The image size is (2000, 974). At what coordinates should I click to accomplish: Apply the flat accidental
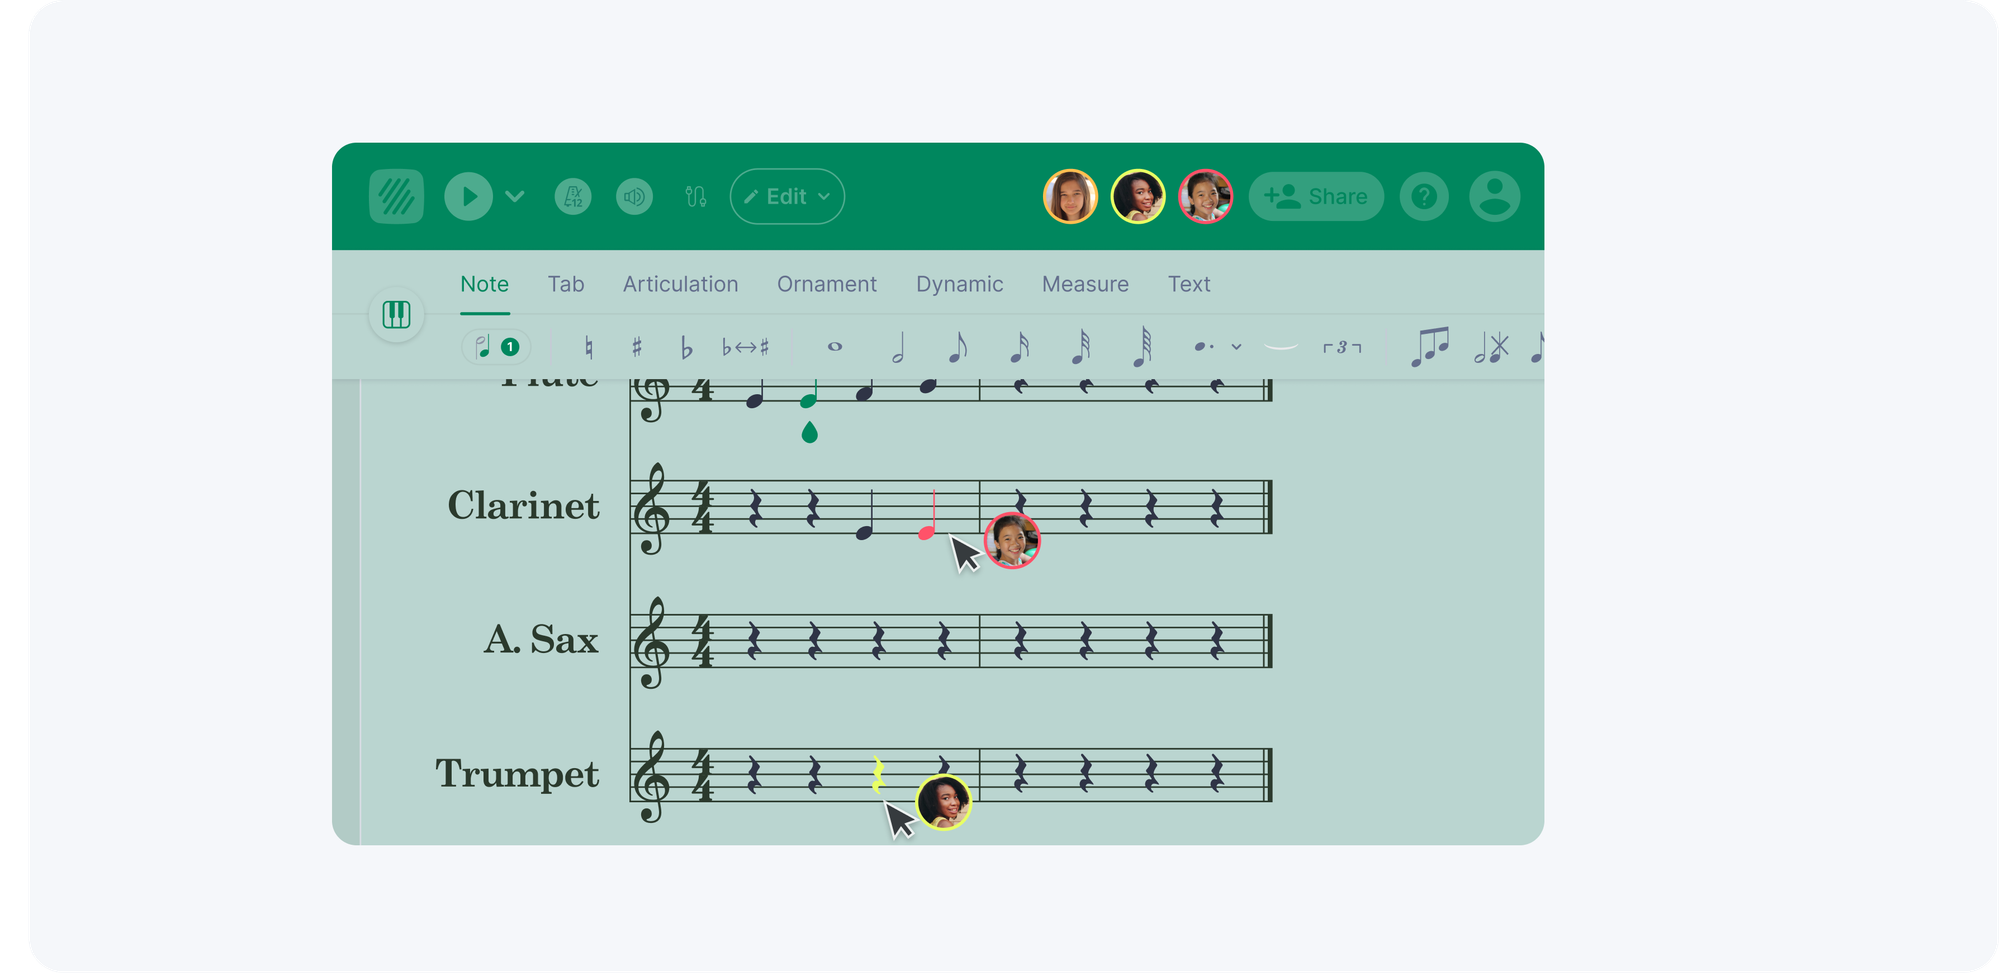686,347
